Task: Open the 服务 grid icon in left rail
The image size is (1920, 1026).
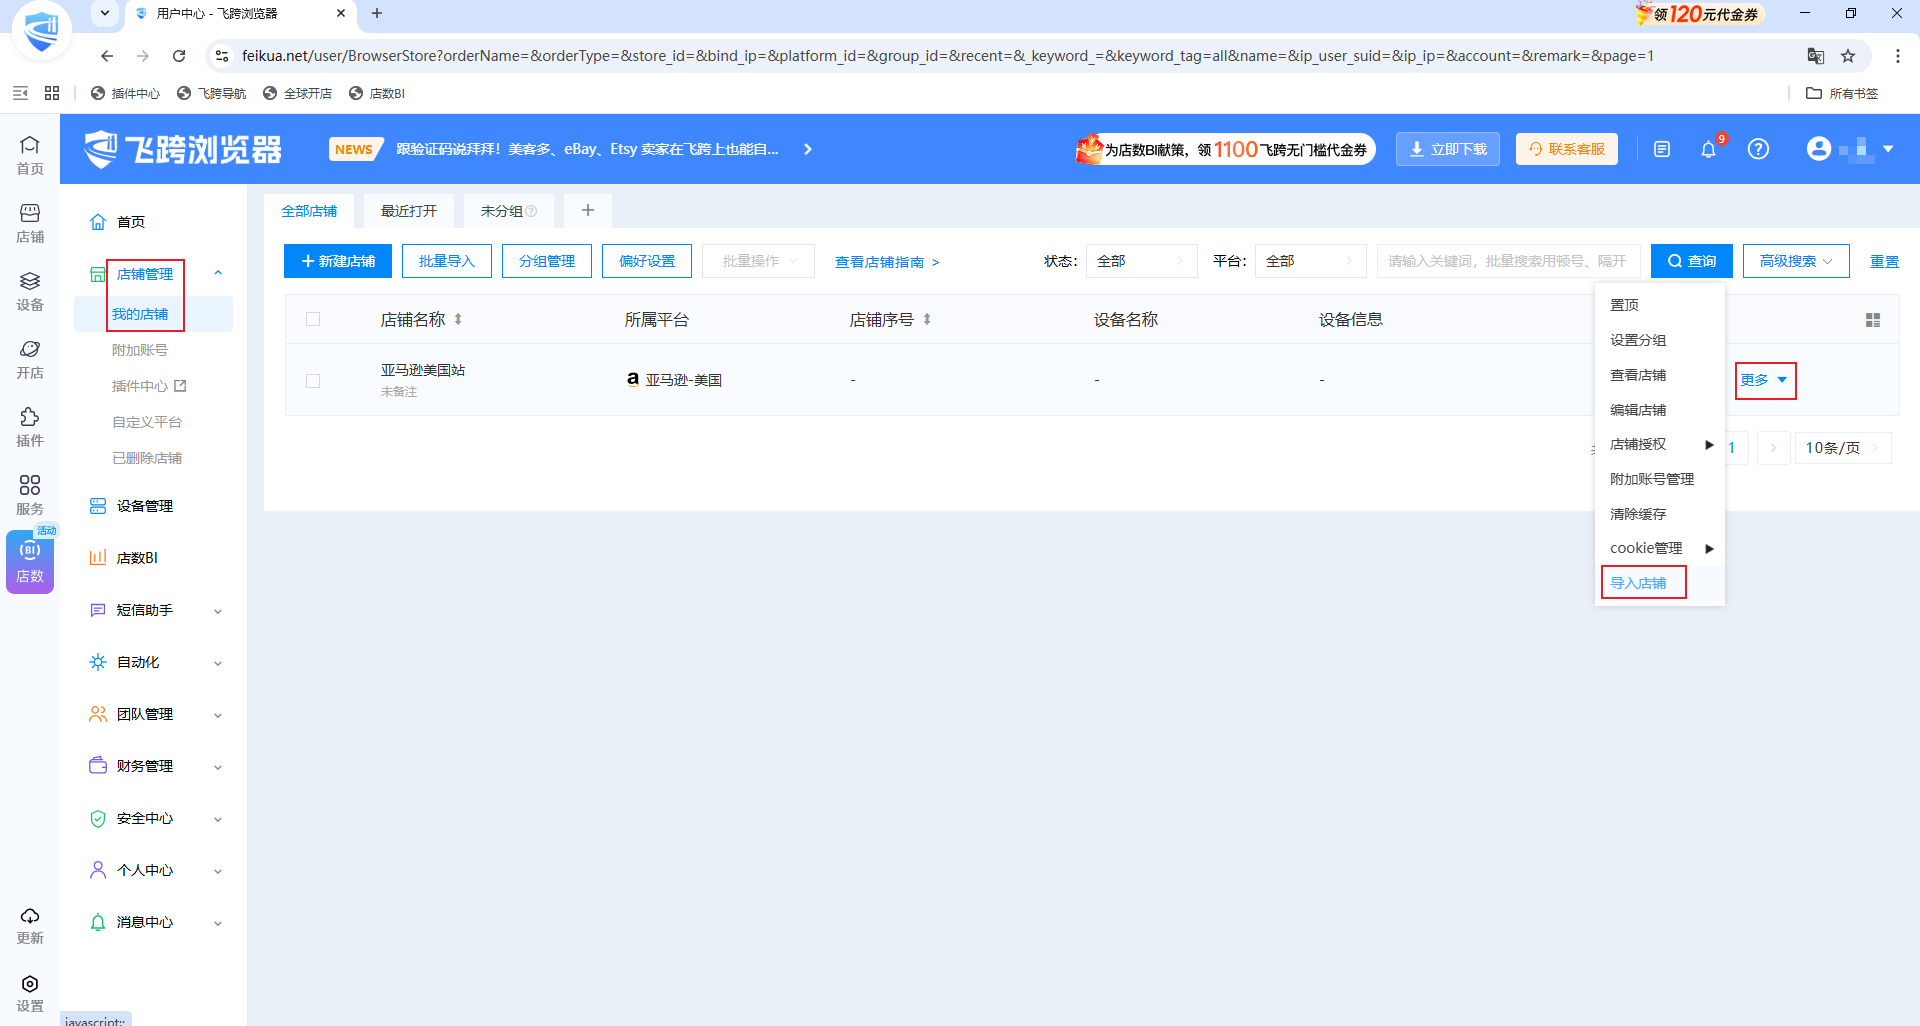Action: pos(30,495)
